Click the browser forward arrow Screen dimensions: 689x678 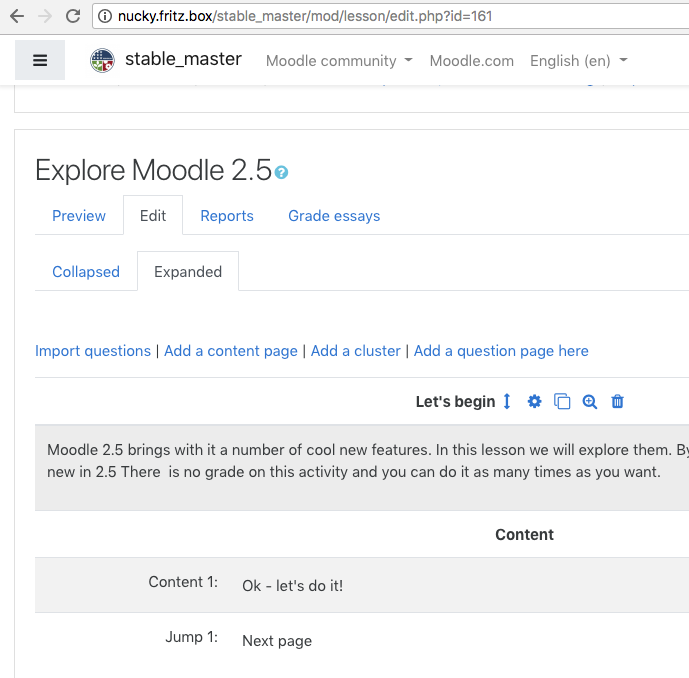click(45, 16)
